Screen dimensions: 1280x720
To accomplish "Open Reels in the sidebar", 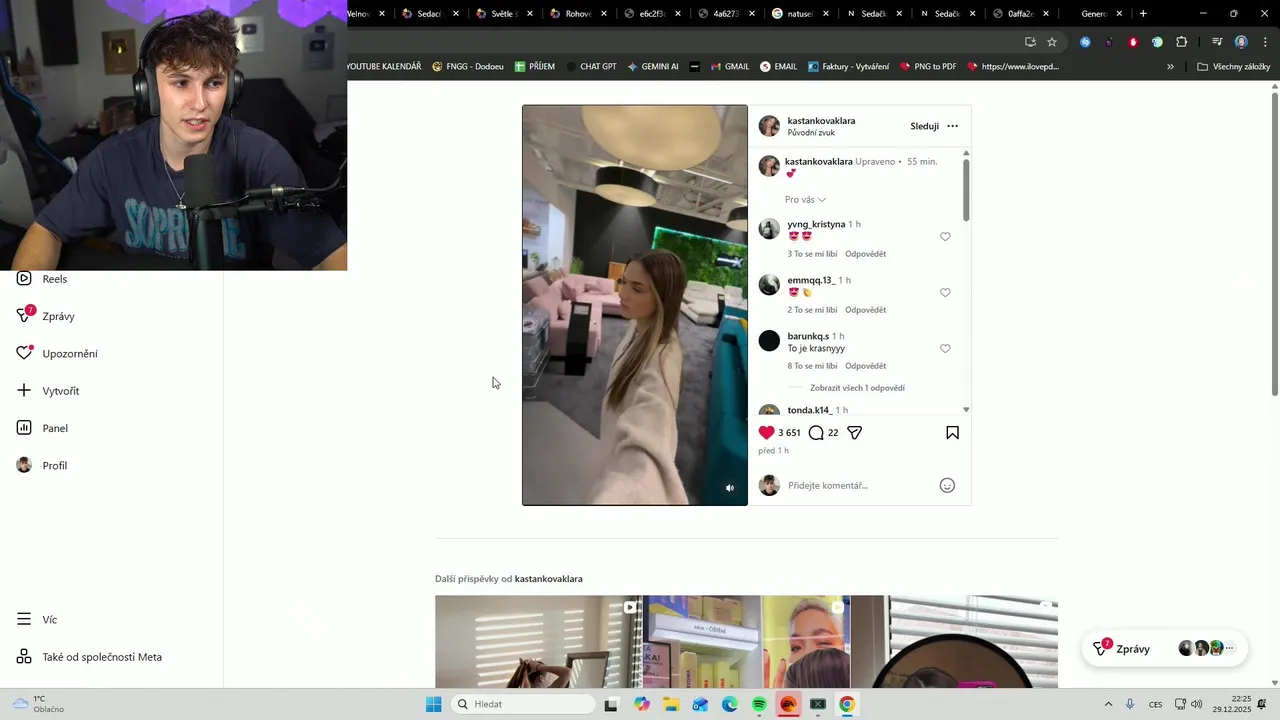I will [42, 279].
